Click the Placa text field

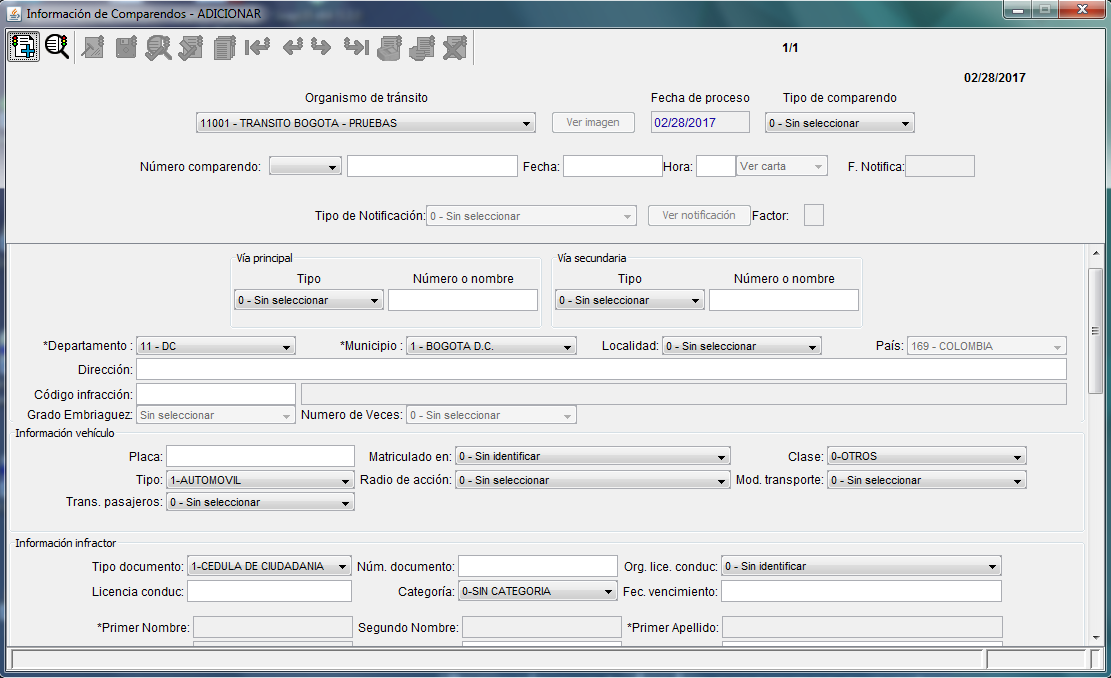coord(260,457)
